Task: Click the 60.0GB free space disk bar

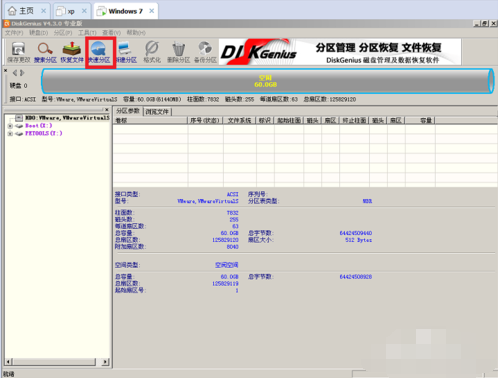Action: tap(267, 82)
